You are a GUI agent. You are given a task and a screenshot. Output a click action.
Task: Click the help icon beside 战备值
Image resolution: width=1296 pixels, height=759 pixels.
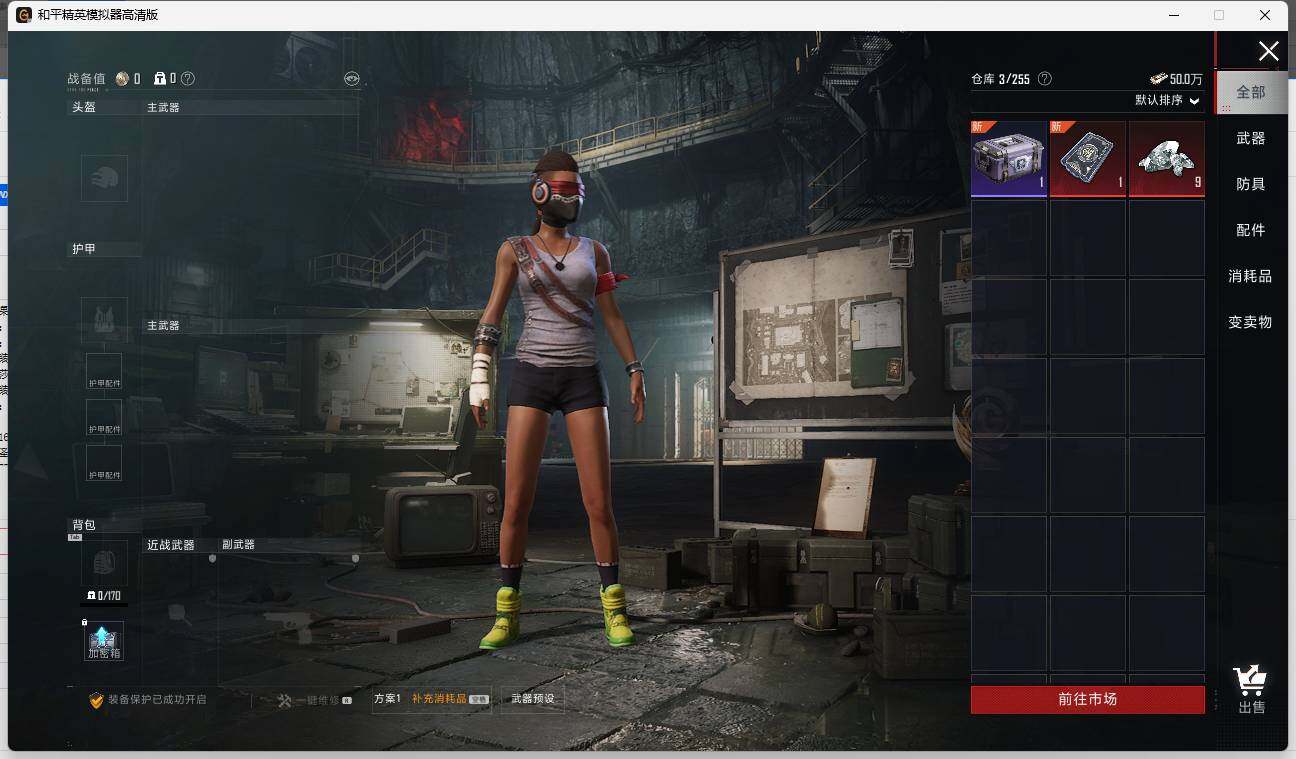tap(188, 78)
